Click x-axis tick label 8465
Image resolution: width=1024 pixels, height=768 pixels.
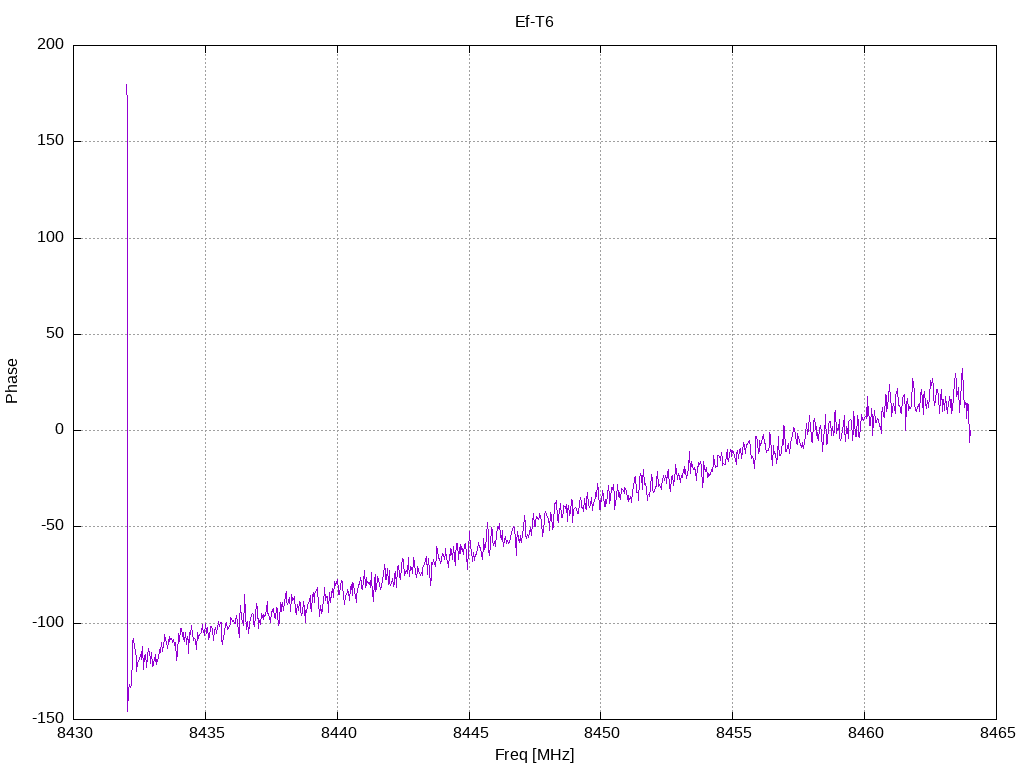(x=997, y=733)
